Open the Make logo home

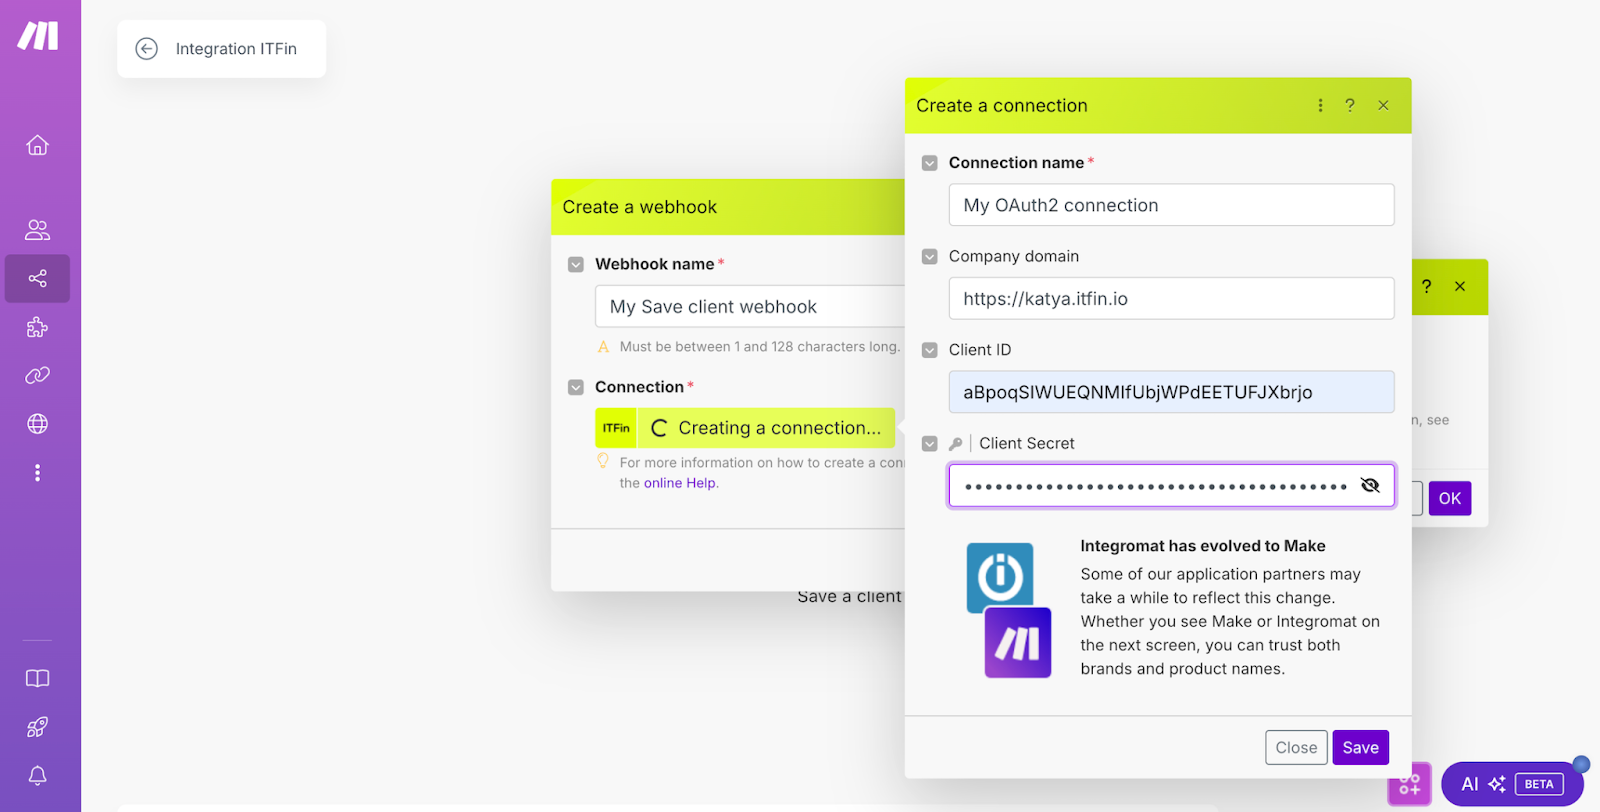coord(38,36)
